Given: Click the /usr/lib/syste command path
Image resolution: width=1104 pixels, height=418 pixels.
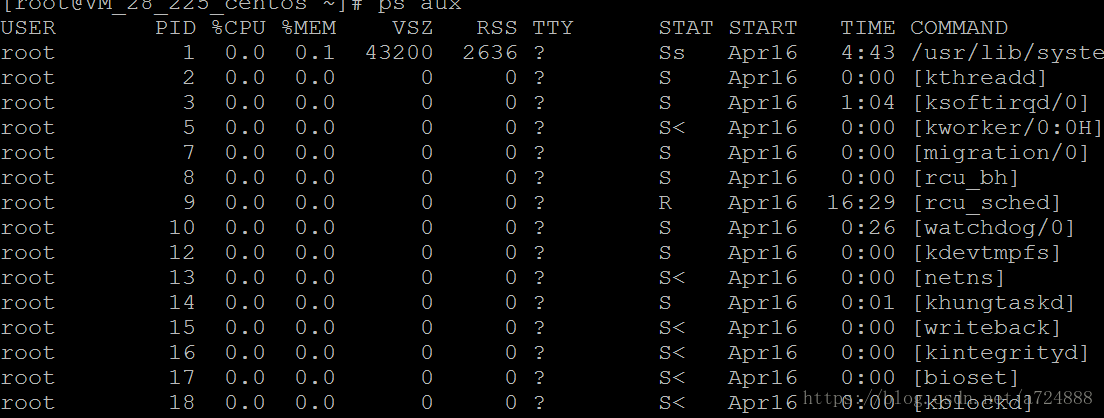Looking at the screenshot, I should (1008, 53).
